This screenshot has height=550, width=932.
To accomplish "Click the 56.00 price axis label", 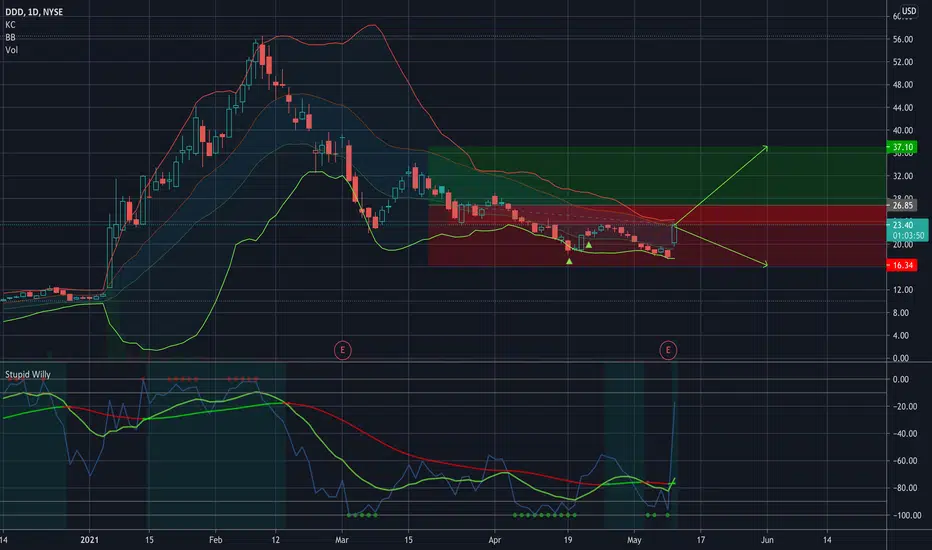I will (x=902, y=39).
